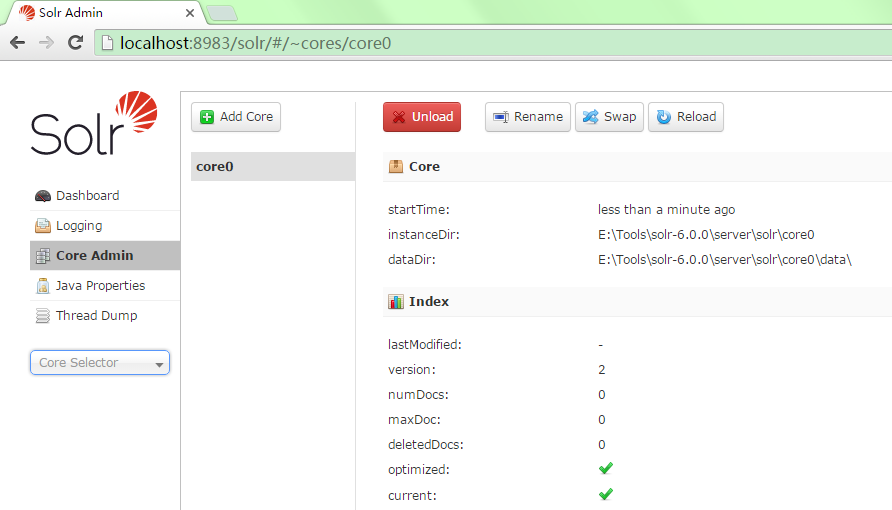
Task: Open the Dashboard menu item
Action: pos(105,196)
